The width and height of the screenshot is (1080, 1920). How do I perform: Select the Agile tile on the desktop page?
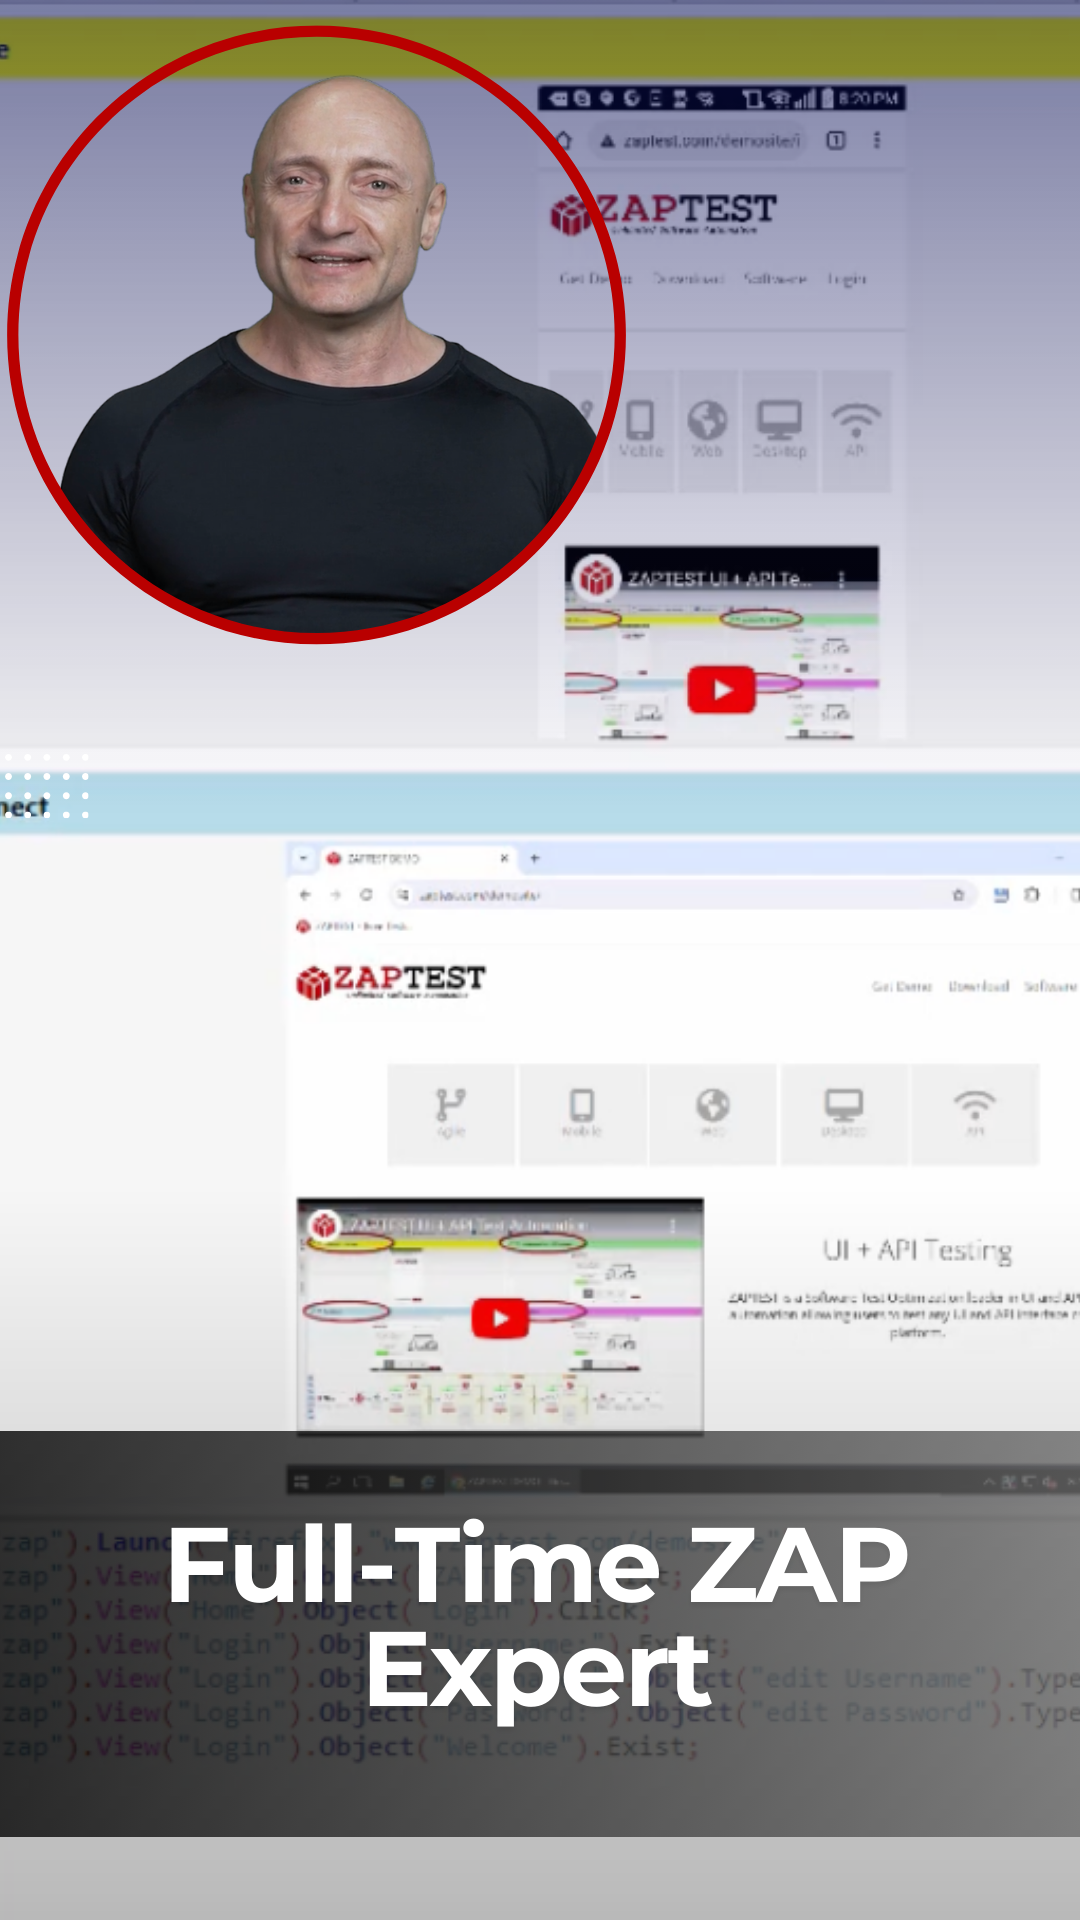click(451, 1114)
